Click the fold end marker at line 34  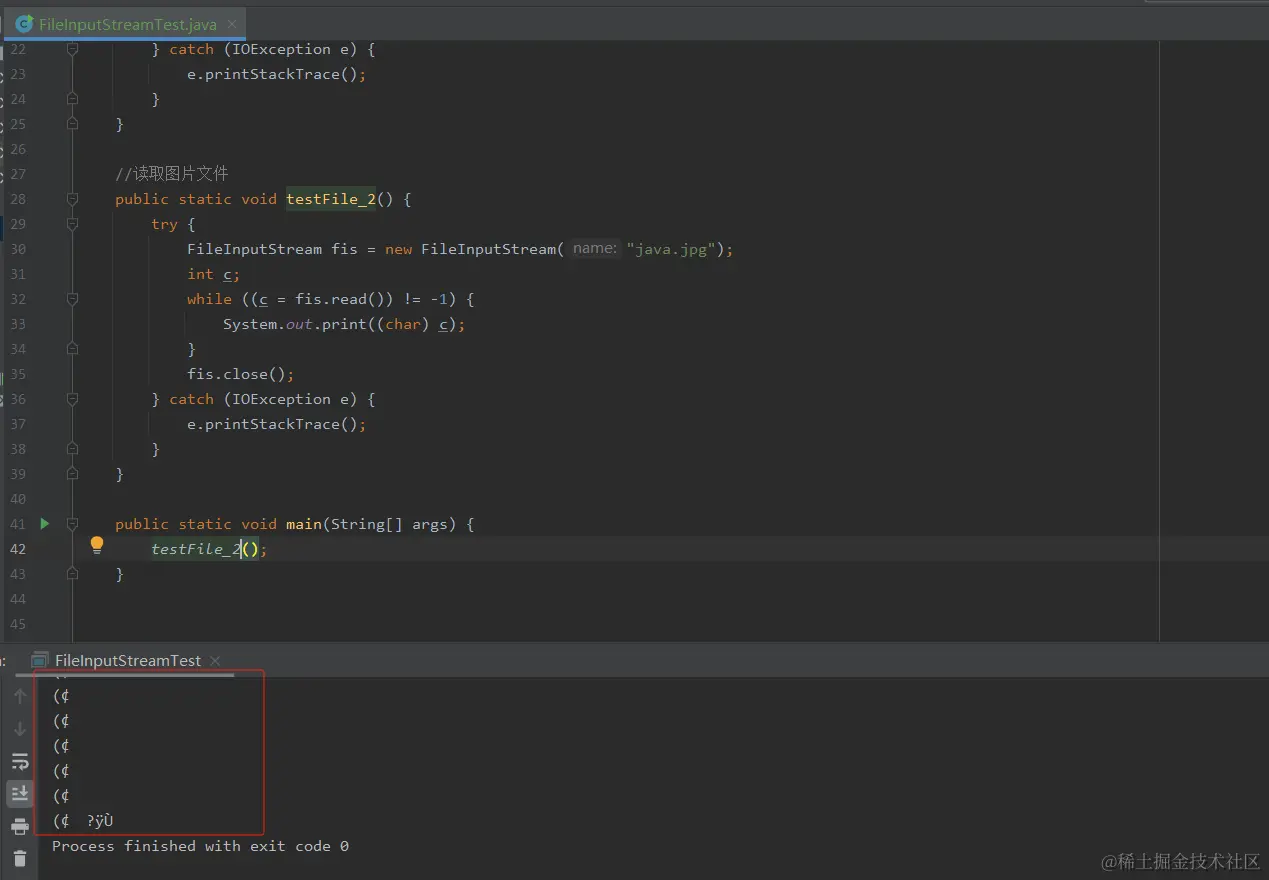click(x=72, y=349)
